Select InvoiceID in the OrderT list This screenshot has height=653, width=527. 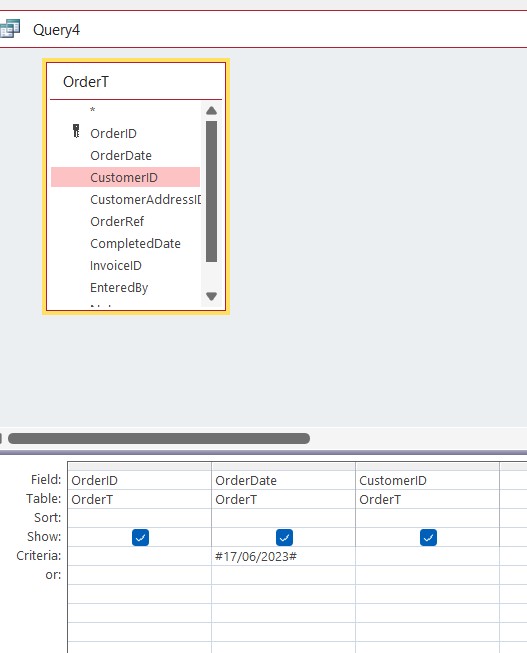(x=116, y=266)
